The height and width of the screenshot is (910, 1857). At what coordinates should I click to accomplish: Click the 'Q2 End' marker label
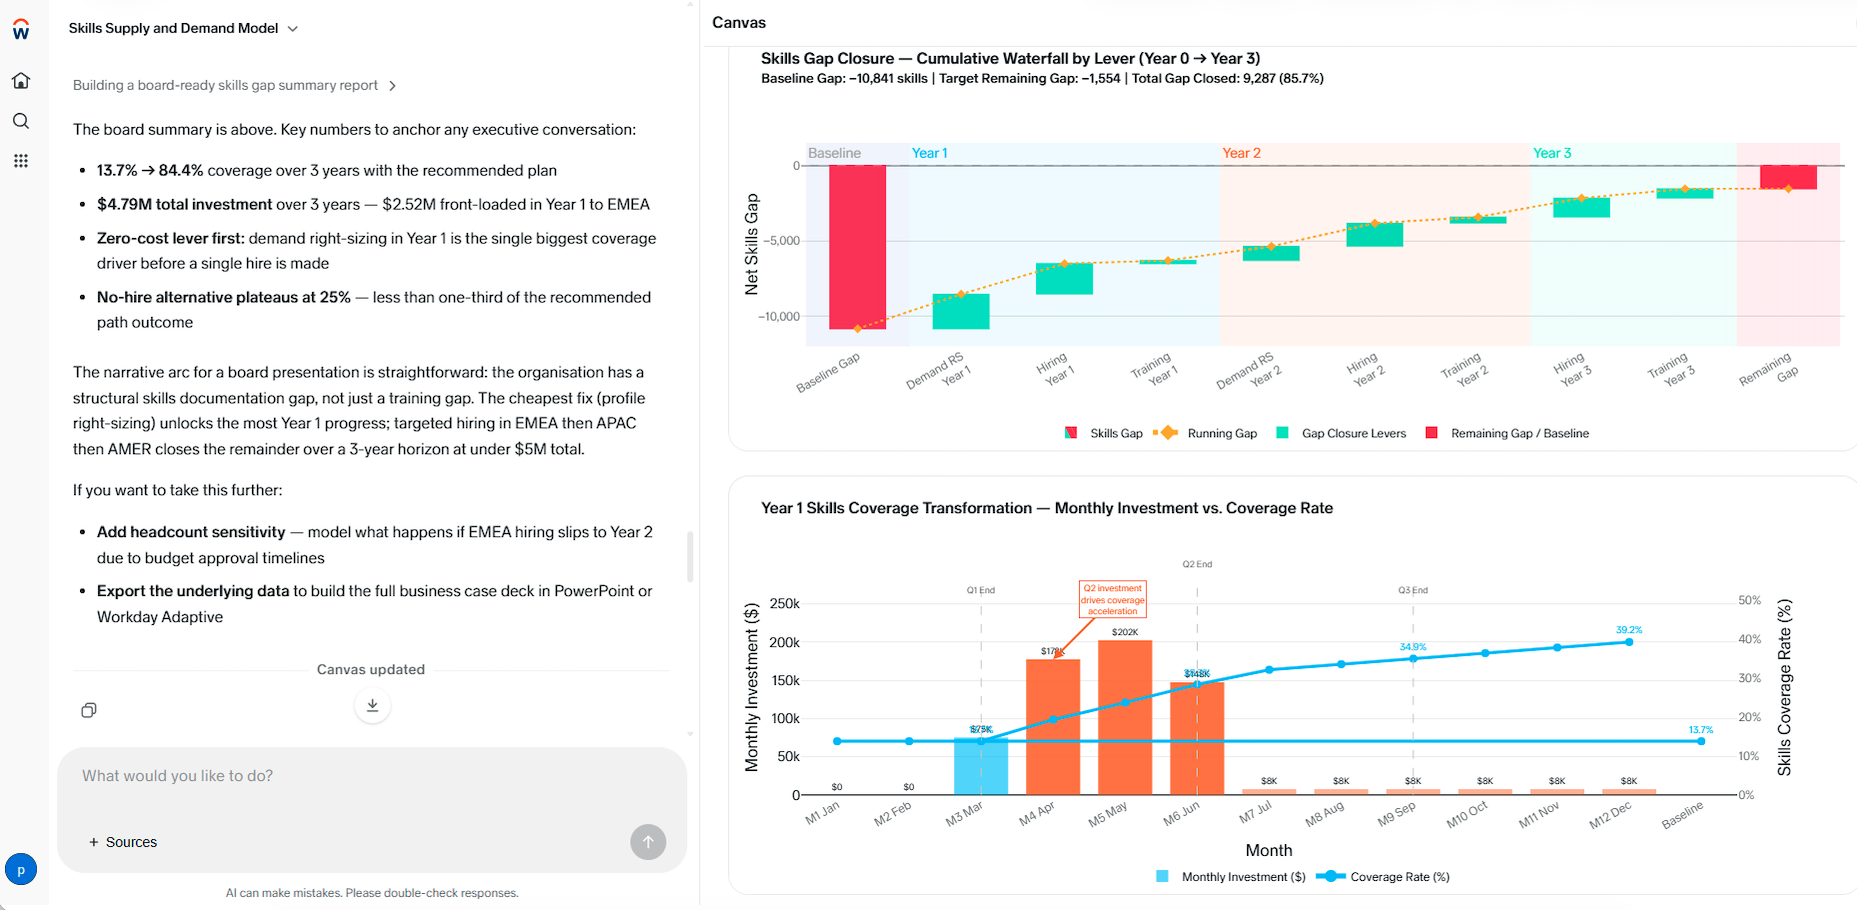tap(1197, 564)
